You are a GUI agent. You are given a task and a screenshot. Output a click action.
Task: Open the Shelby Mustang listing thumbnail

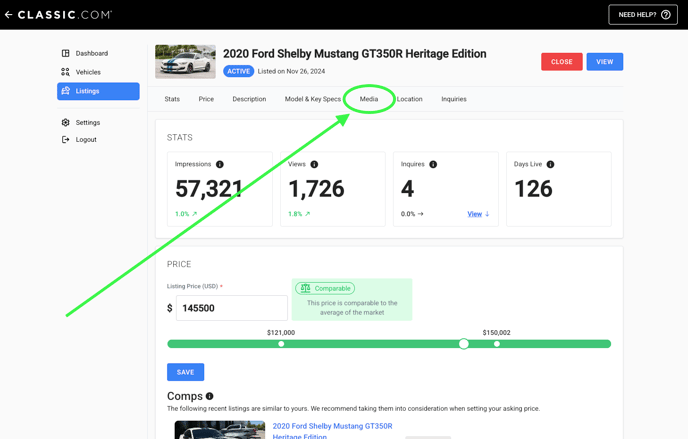coord(185,61)
